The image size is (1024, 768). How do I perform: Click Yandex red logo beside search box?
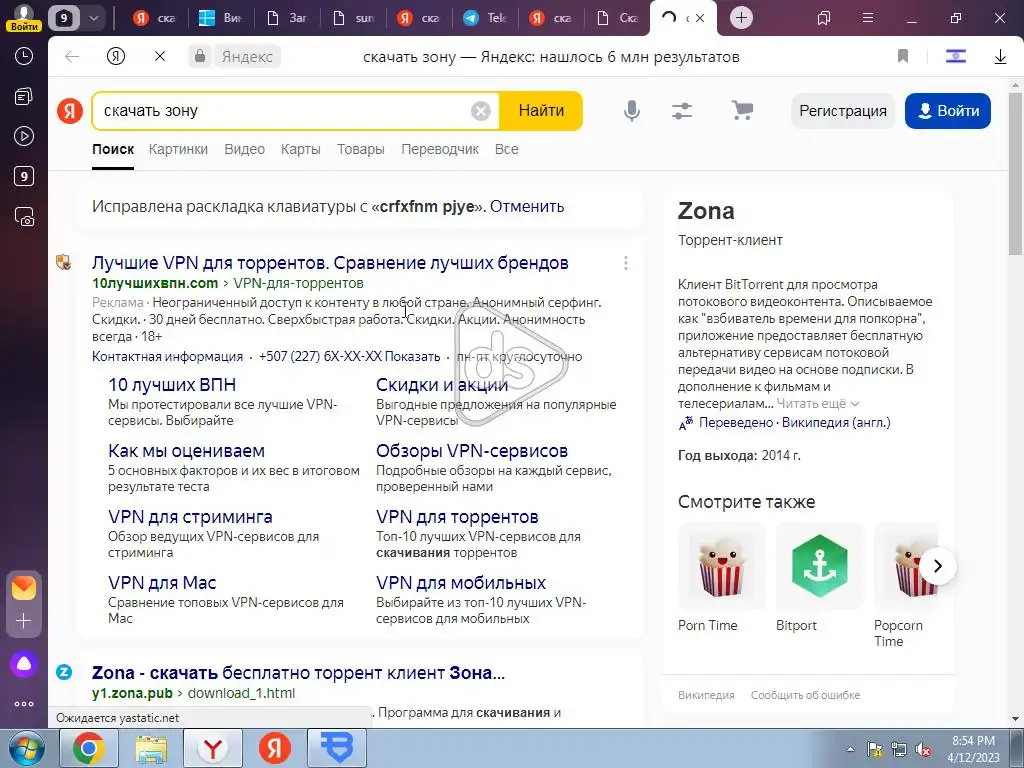click(x=70, y=111)
